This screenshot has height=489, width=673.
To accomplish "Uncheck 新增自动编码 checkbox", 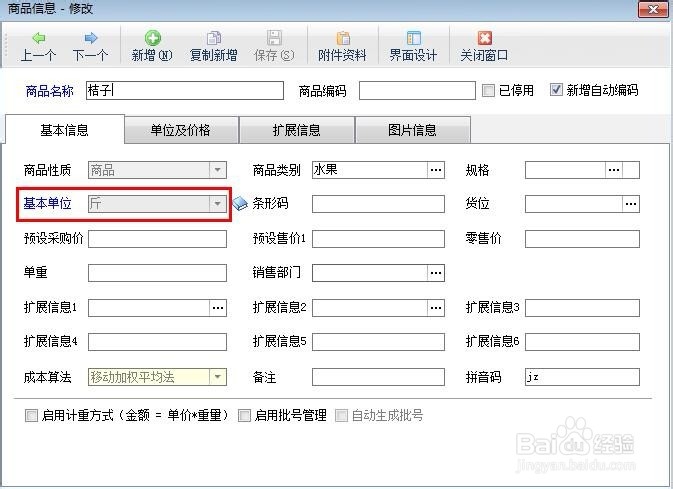I will (556, 90).
